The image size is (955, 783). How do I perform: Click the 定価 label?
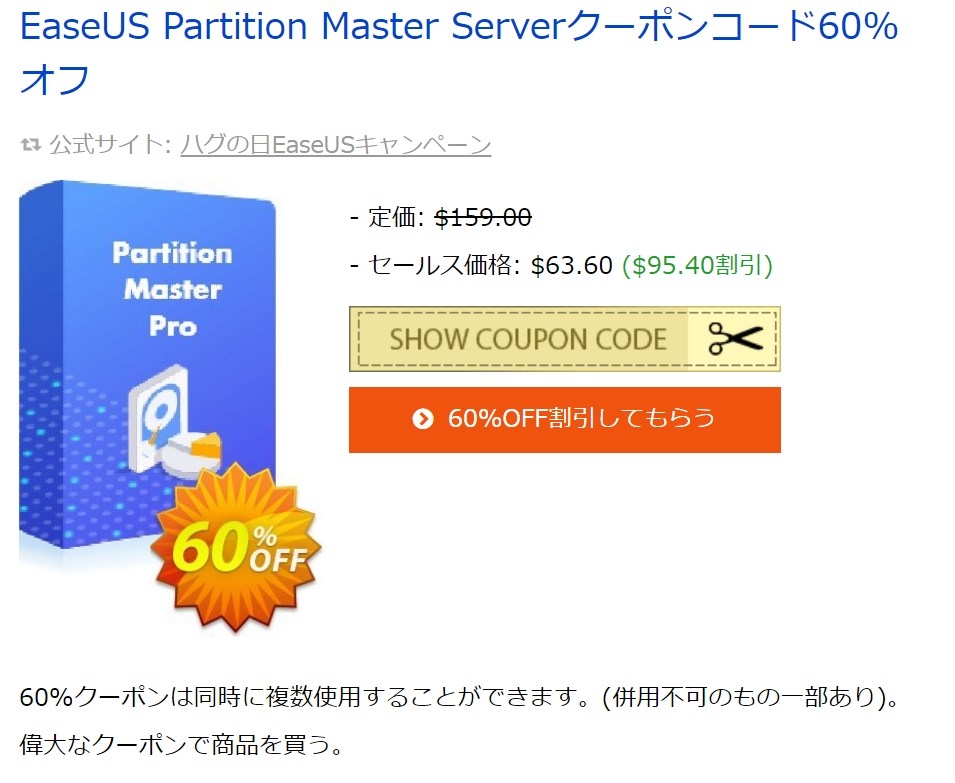tap(396, 217)
